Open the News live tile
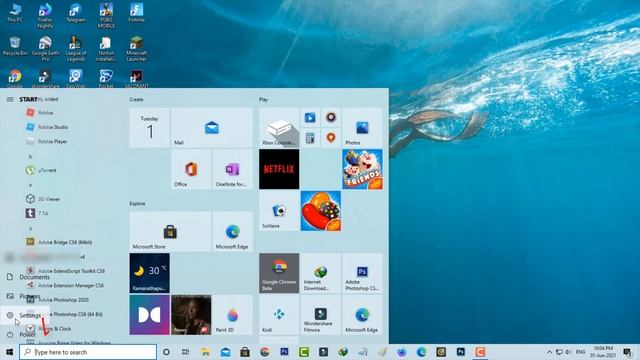The image size is (640, 360). [x=191, y=315]
